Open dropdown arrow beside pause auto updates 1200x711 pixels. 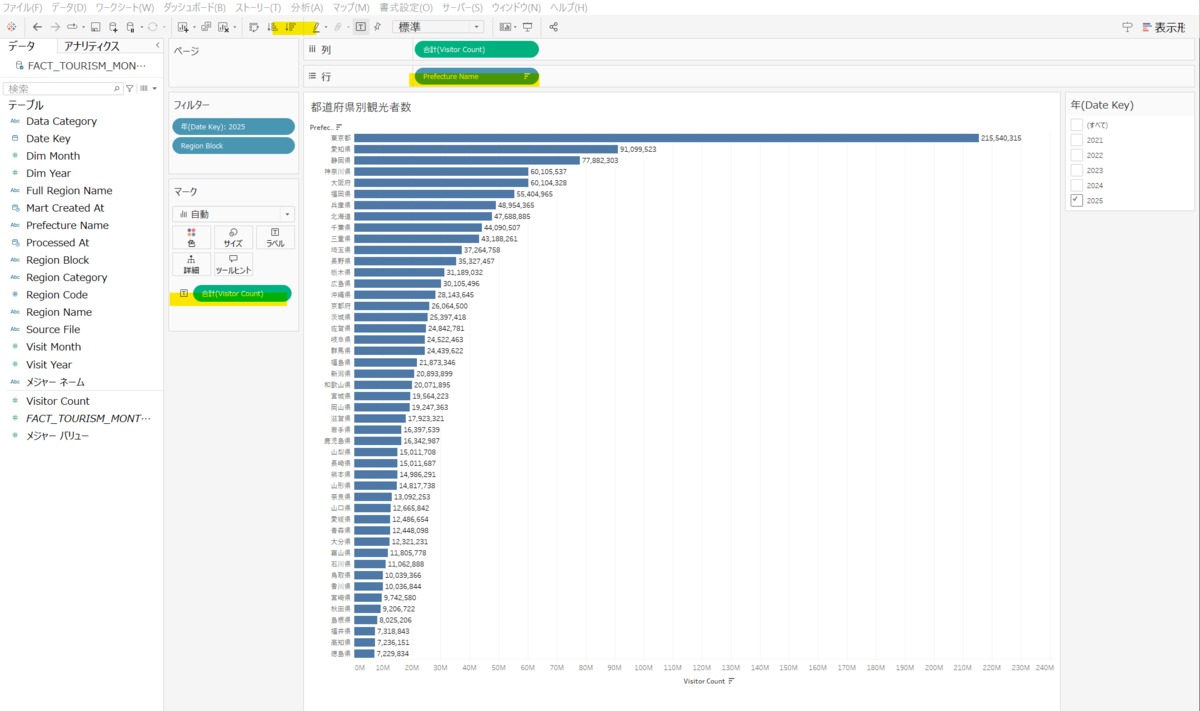pos(140,27)
